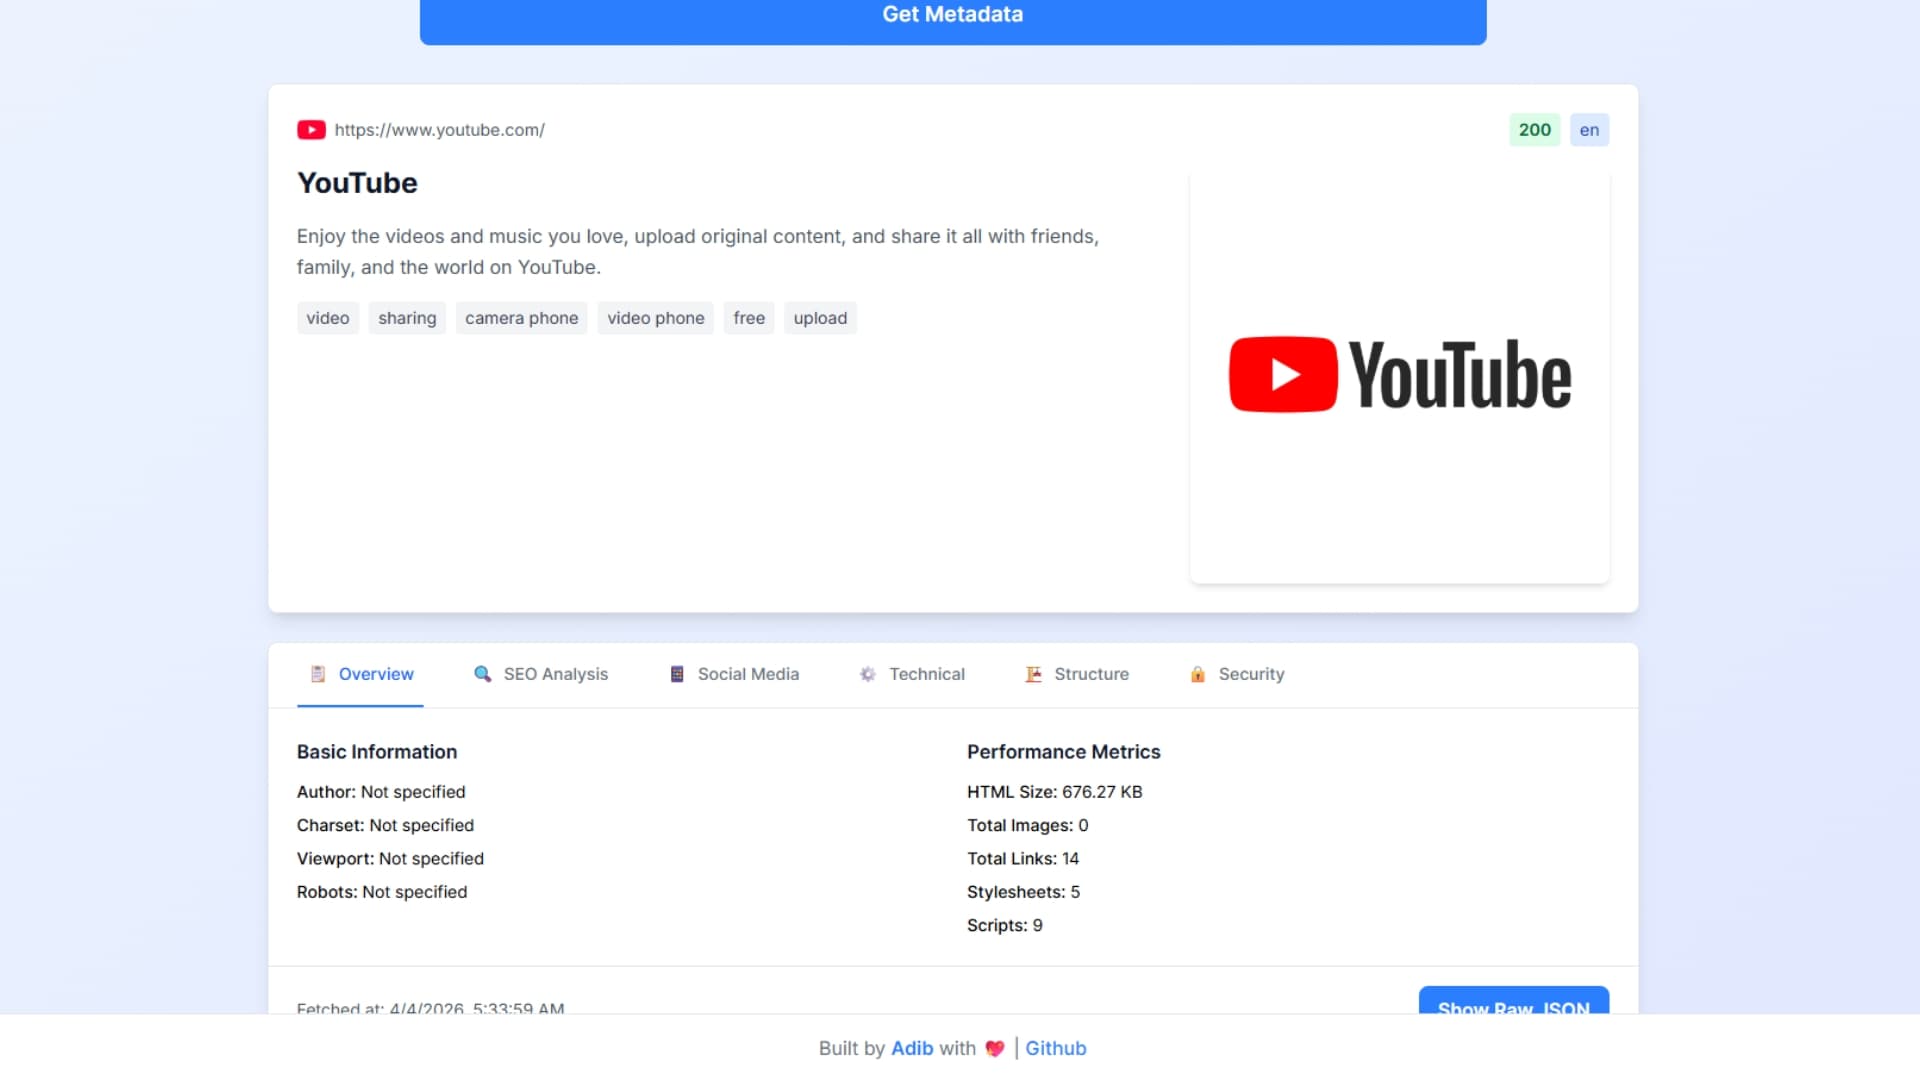Switch to the Technical tab
1920x1080 pixels.
tap(912, 674)
